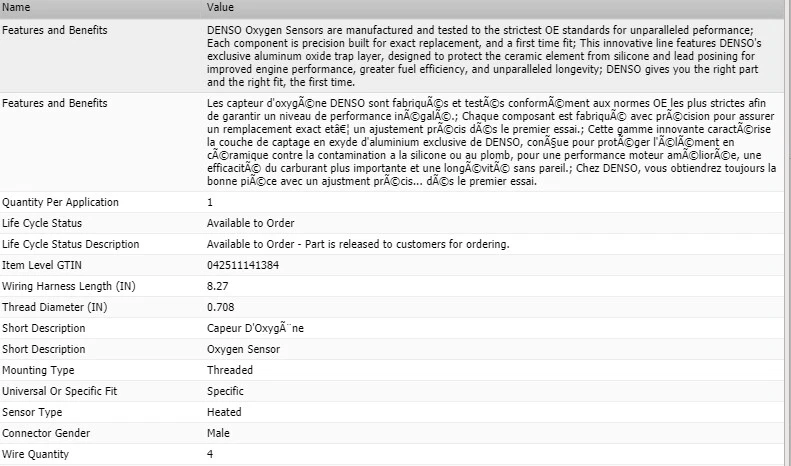
Task: Click the Value column header
Action: [x=220, y=8]
